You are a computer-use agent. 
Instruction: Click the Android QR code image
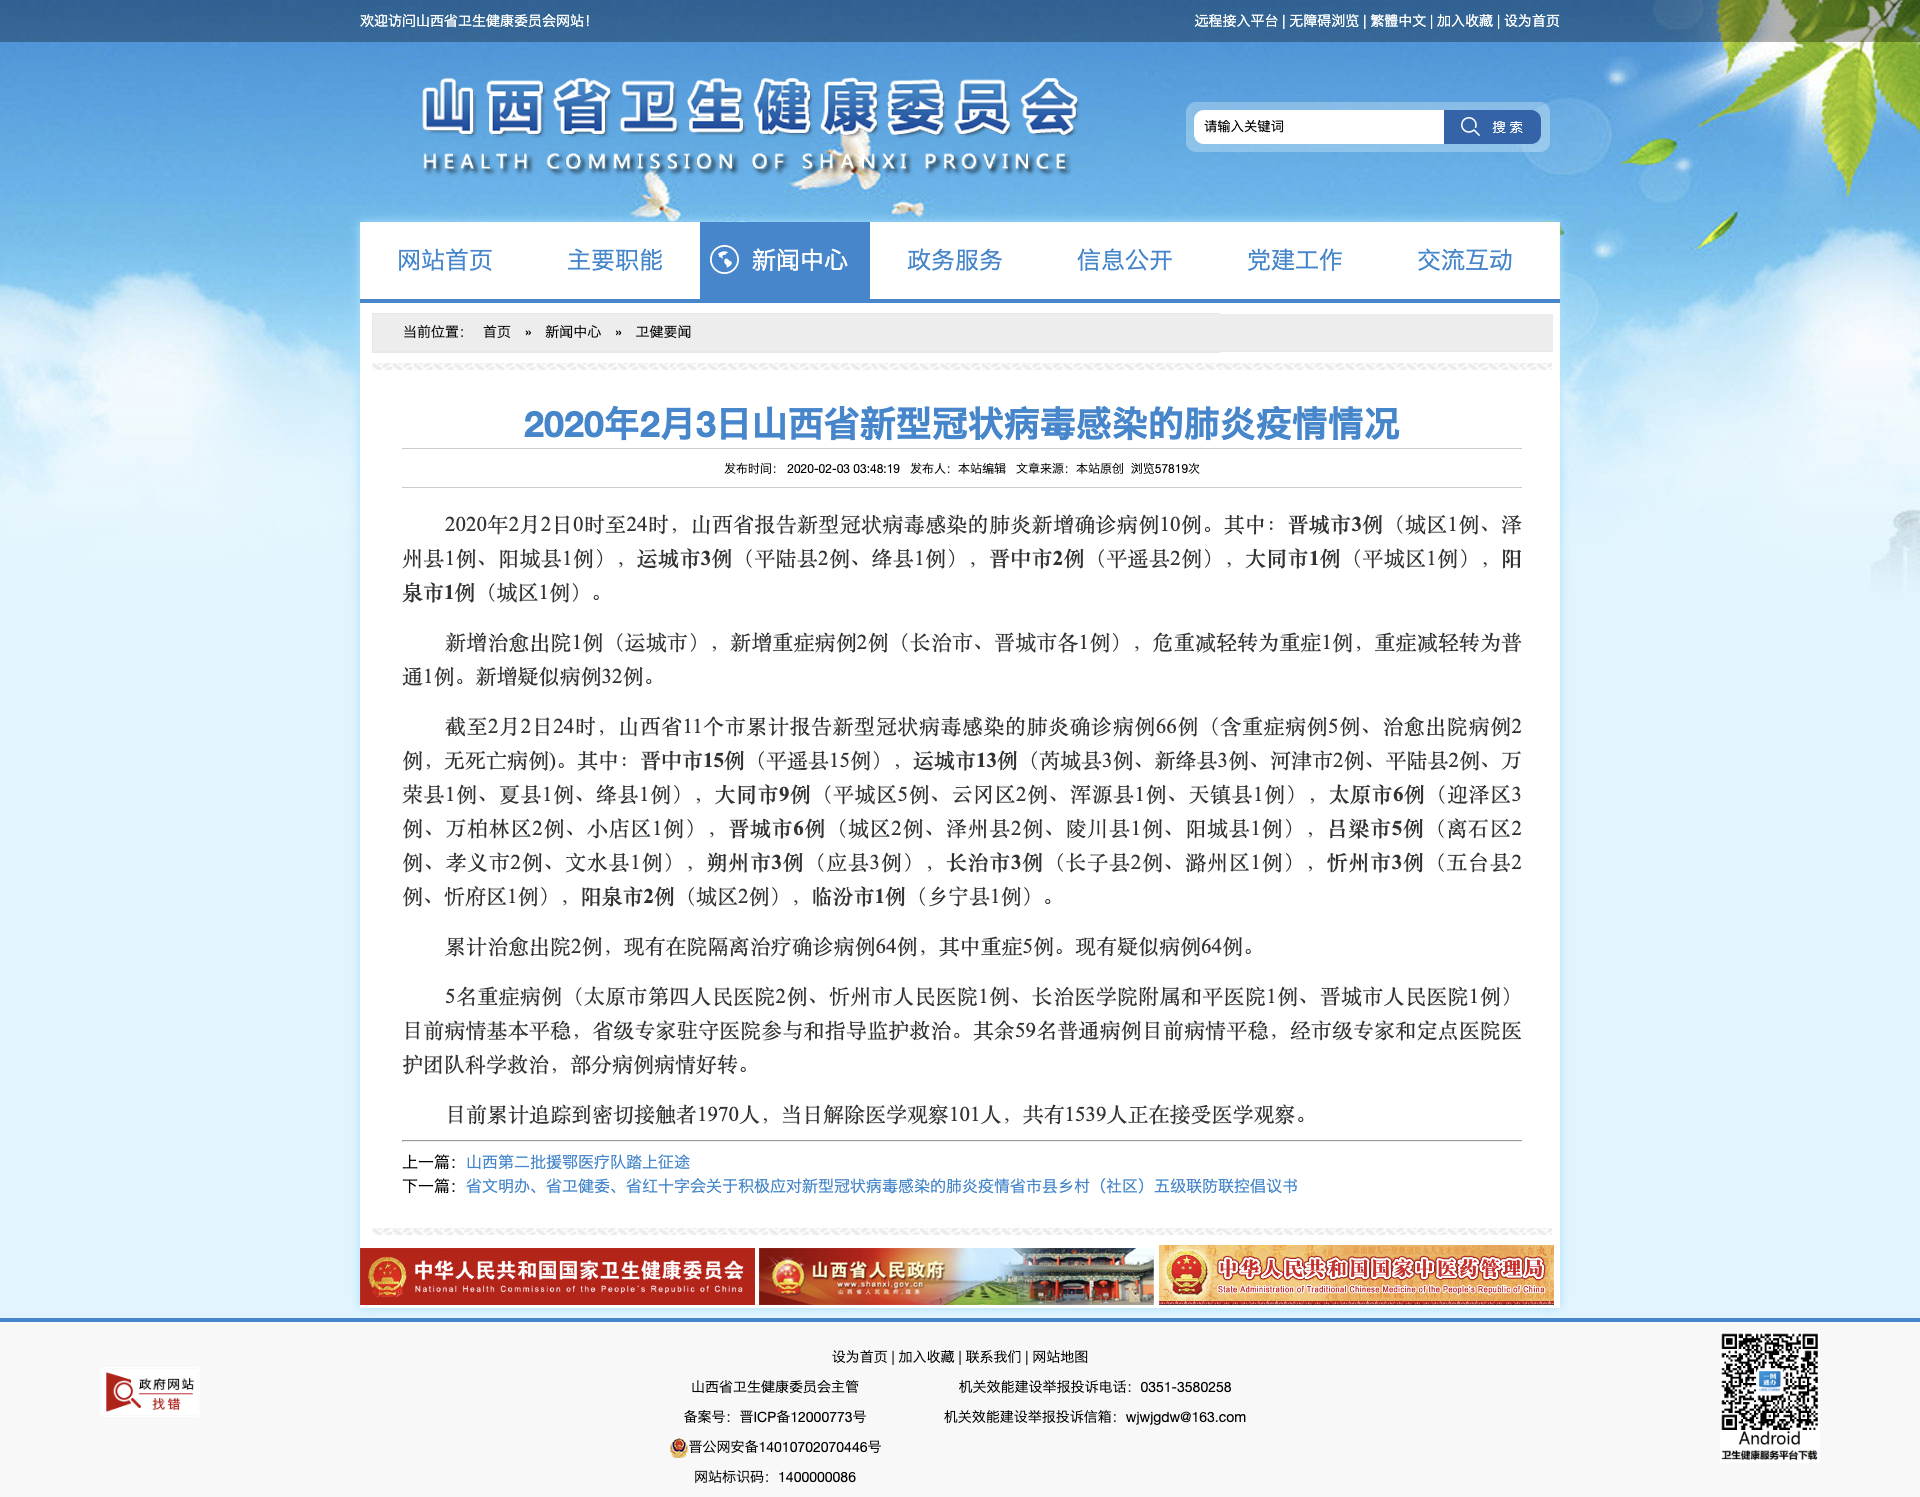(1769, 1382)
